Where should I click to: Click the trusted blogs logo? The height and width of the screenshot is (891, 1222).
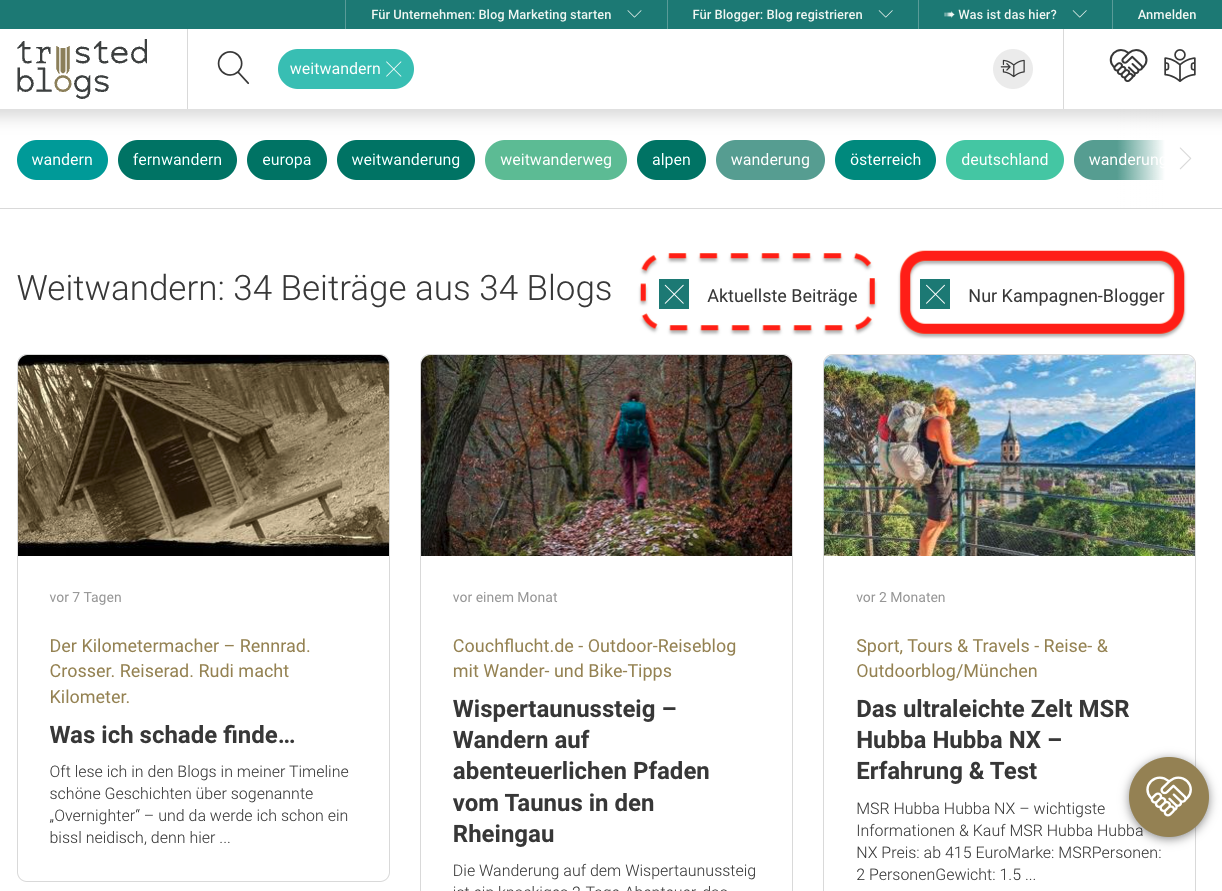pyautogui.click(x=82, y=68)
